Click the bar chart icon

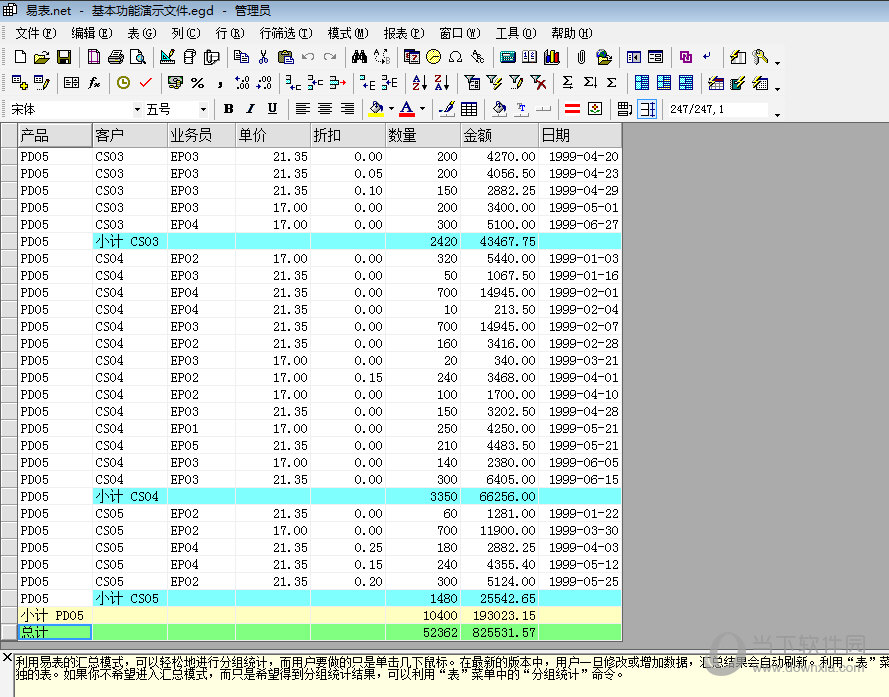click(551, 58)
